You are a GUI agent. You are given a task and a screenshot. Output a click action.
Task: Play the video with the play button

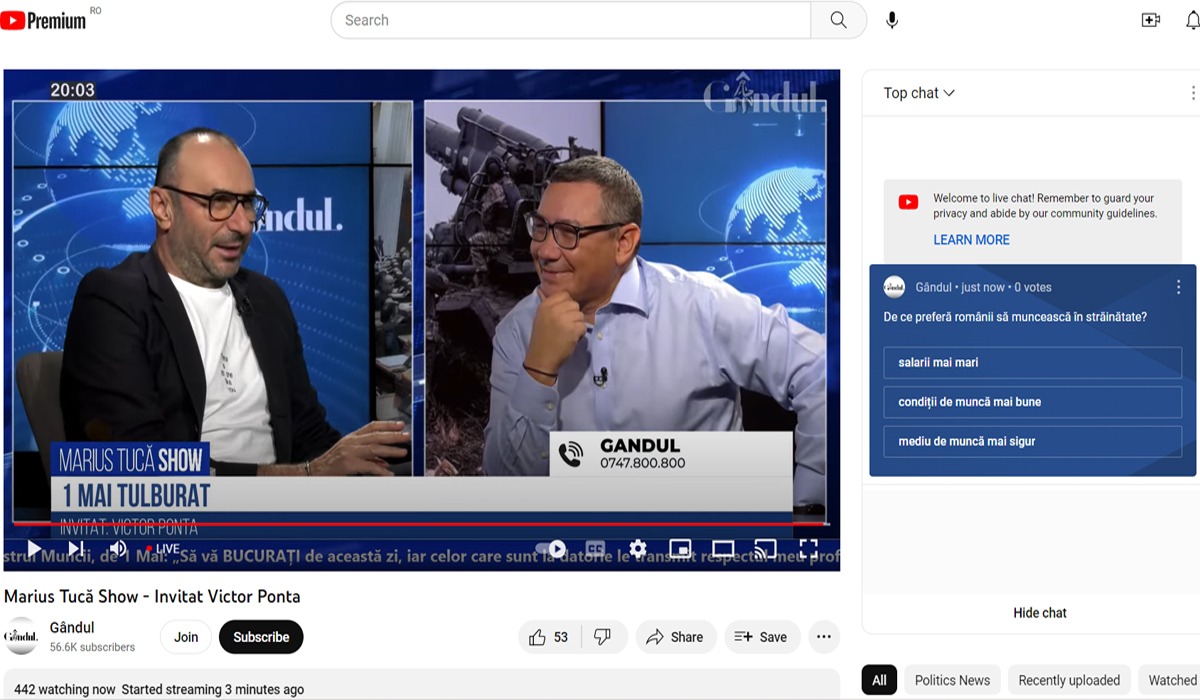[x=34, y=548]
